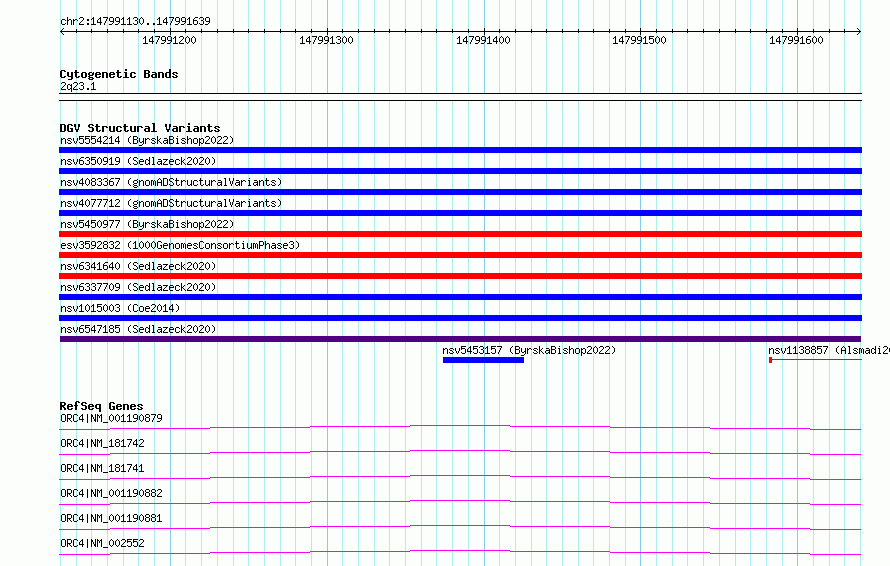890x566 pixels.
Task: Click the left arrow end of the ruler
Action: (62, 32)
